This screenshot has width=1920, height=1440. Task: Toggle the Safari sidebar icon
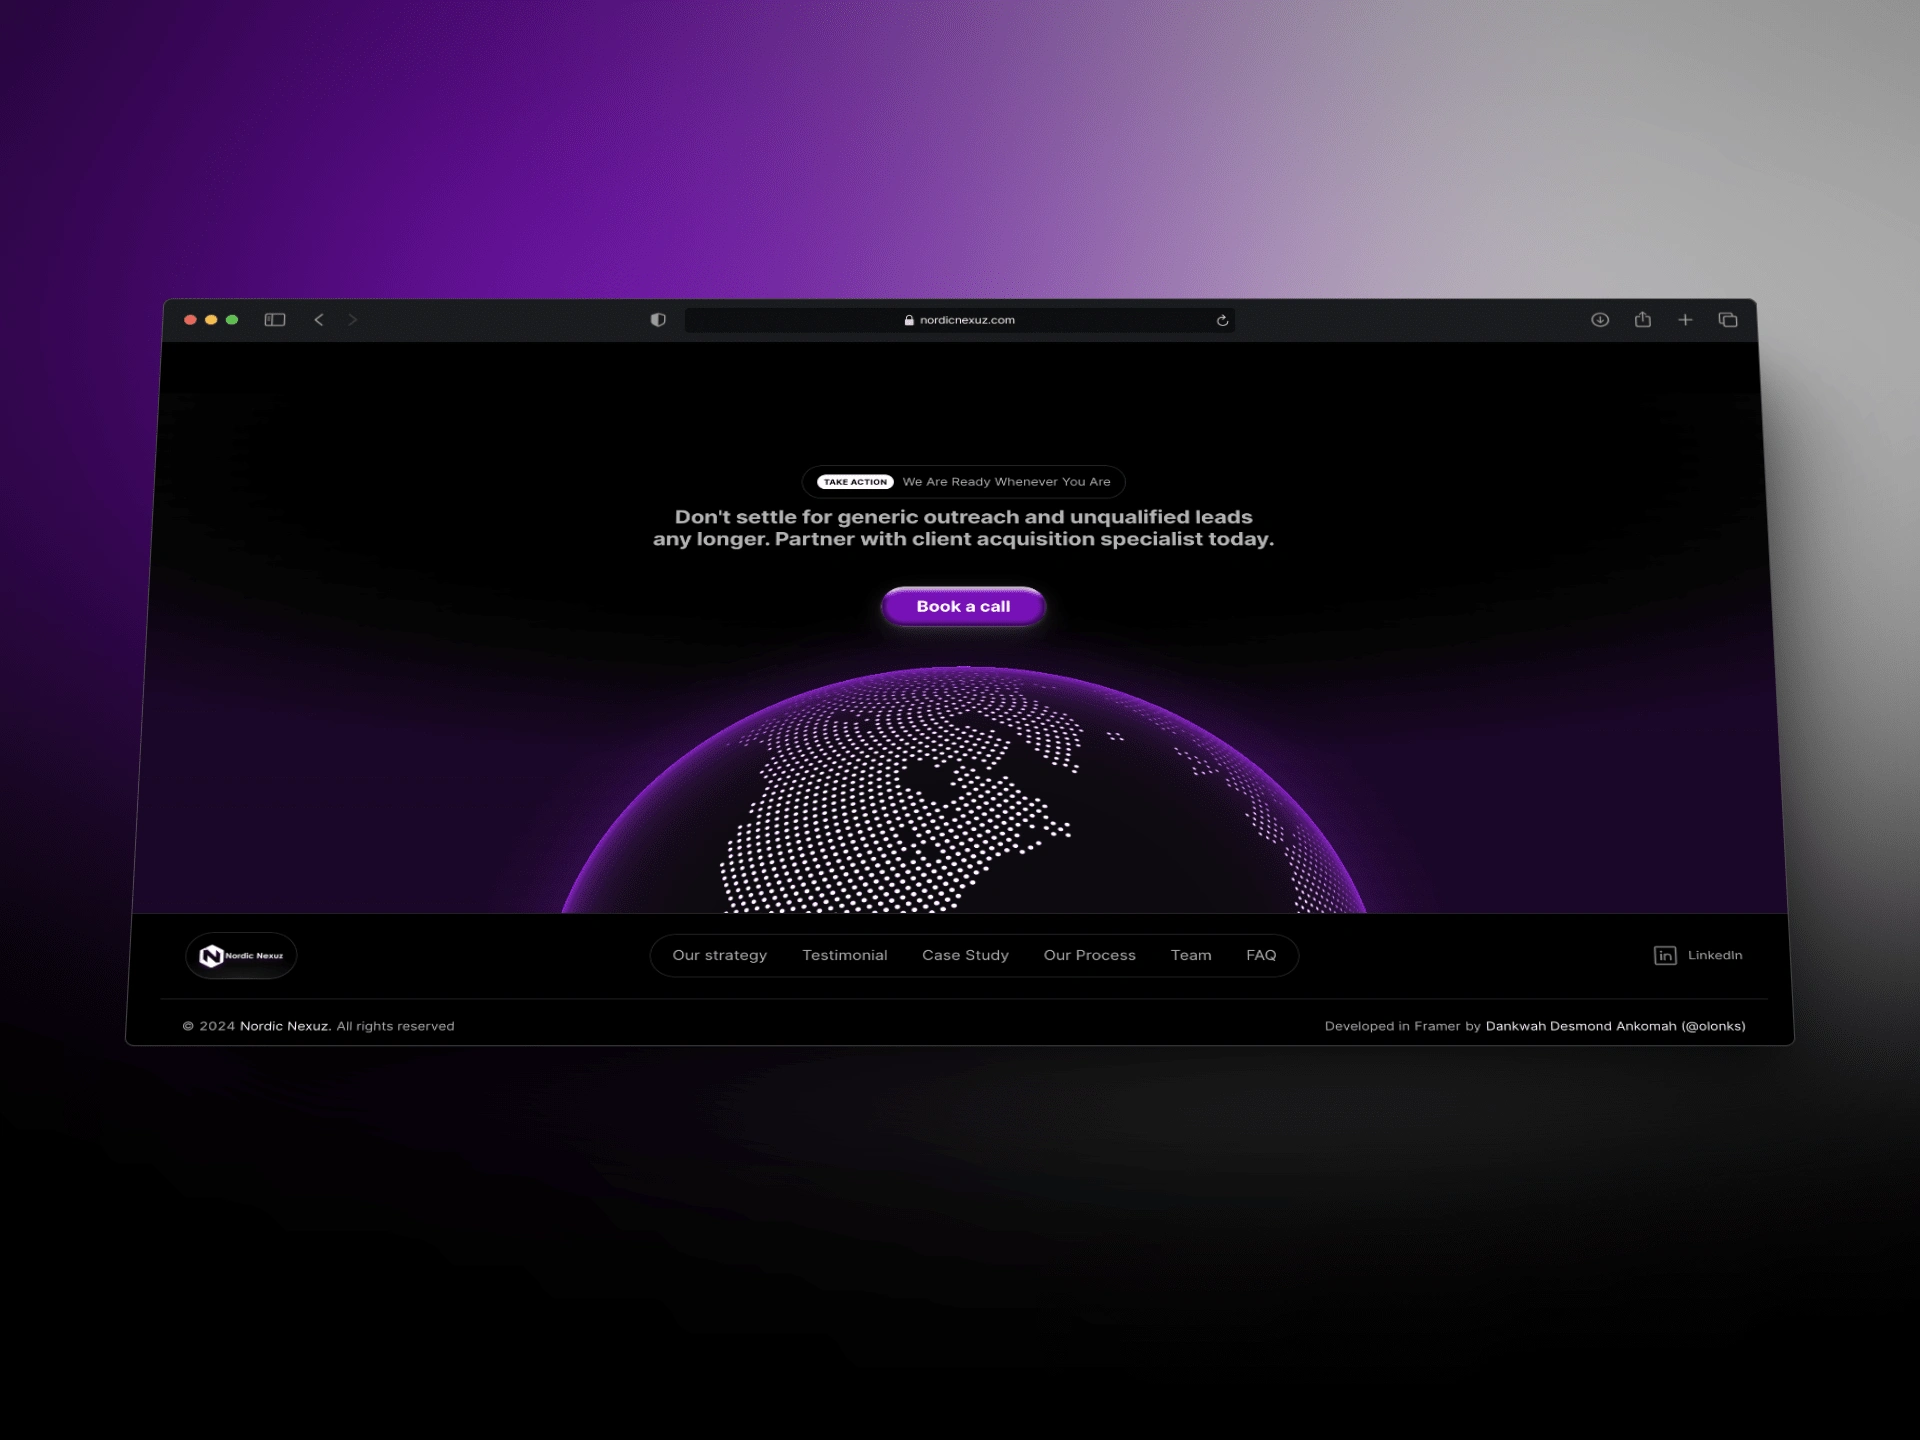(x=275, y=320)
